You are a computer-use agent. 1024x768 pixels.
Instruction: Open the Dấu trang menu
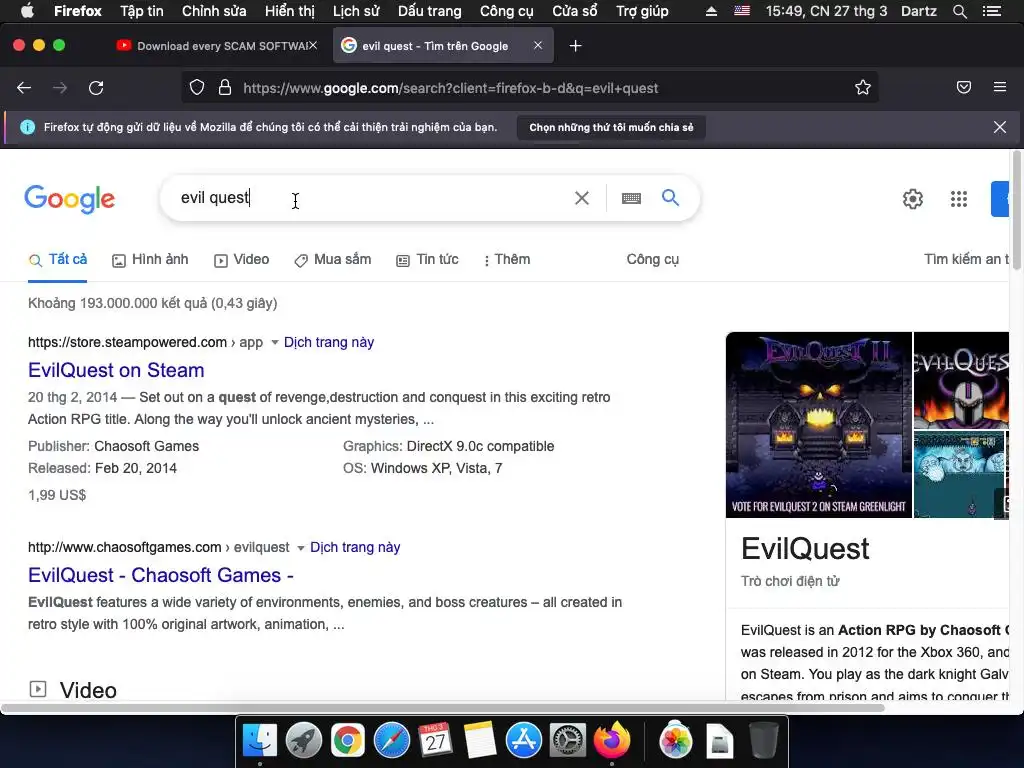coord(430,11)
